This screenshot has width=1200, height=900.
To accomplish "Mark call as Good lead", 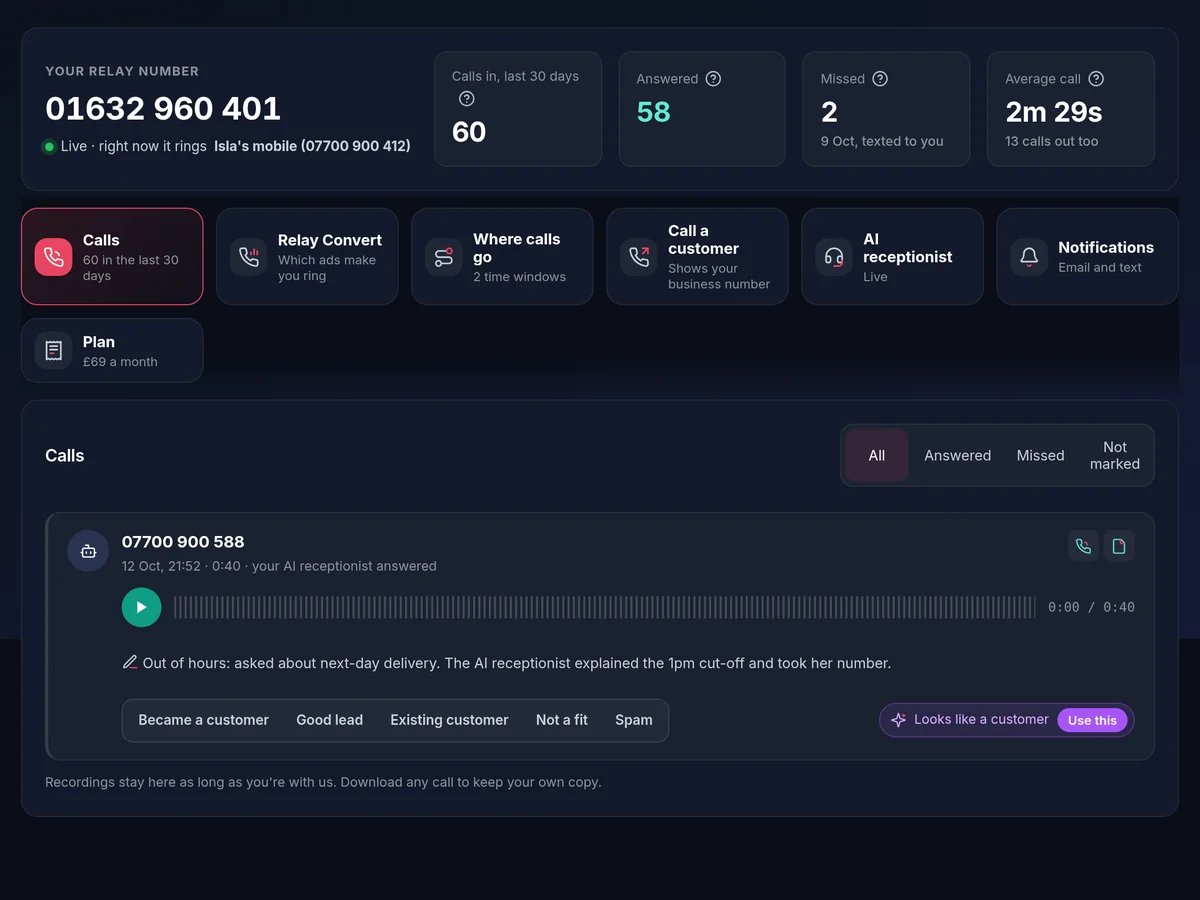I will [329, 720].
